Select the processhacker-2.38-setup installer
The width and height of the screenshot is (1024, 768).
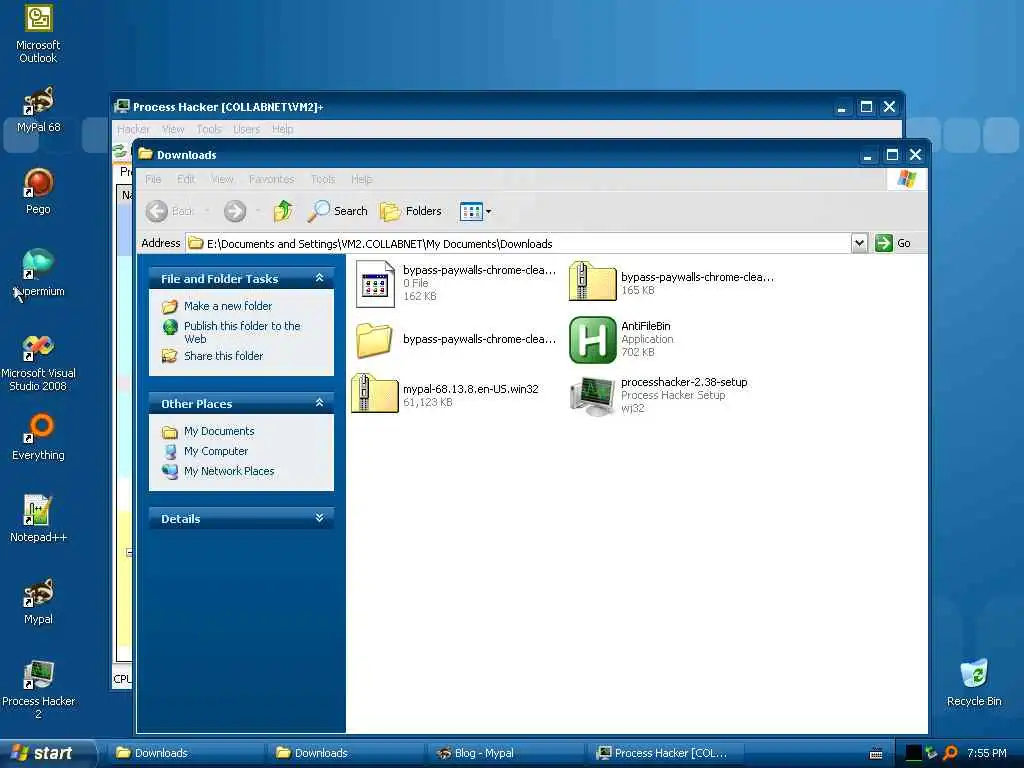click(x=658, y=394)
